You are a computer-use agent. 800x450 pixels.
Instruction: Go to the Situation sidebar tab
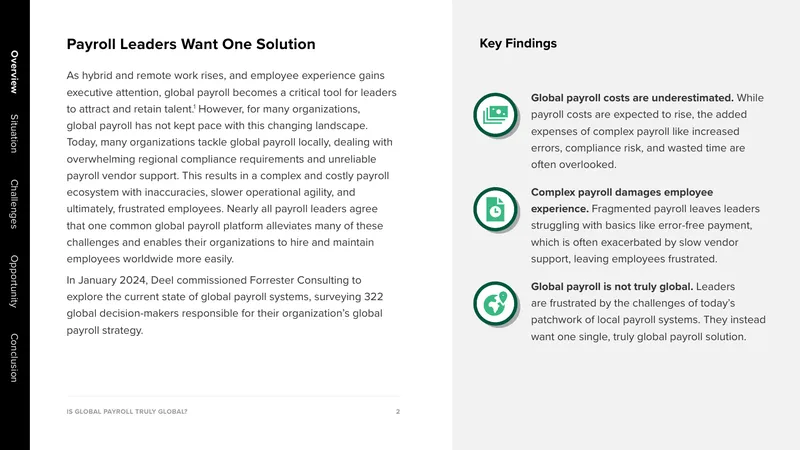coord(14,134)
